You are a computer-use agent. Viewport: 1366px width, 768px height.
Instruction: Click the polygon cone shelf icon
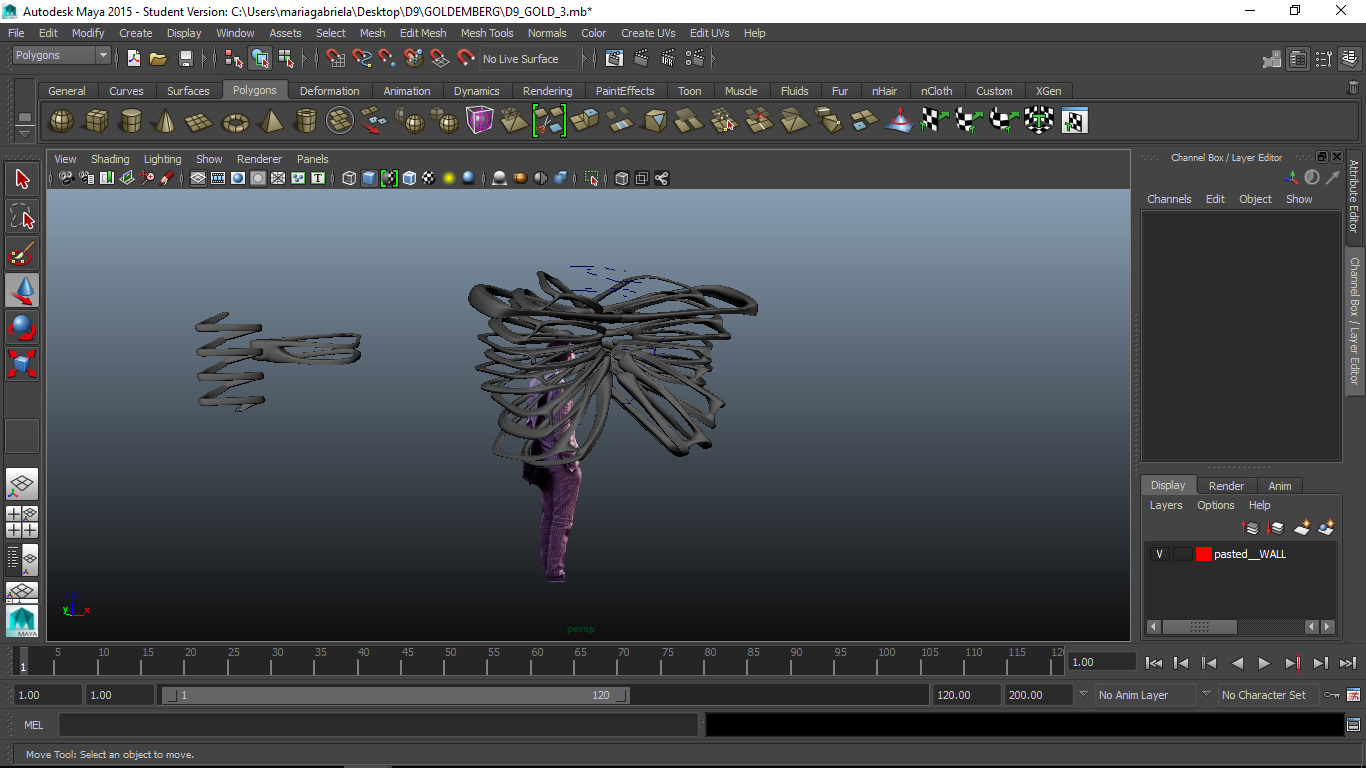coord(164,121)
